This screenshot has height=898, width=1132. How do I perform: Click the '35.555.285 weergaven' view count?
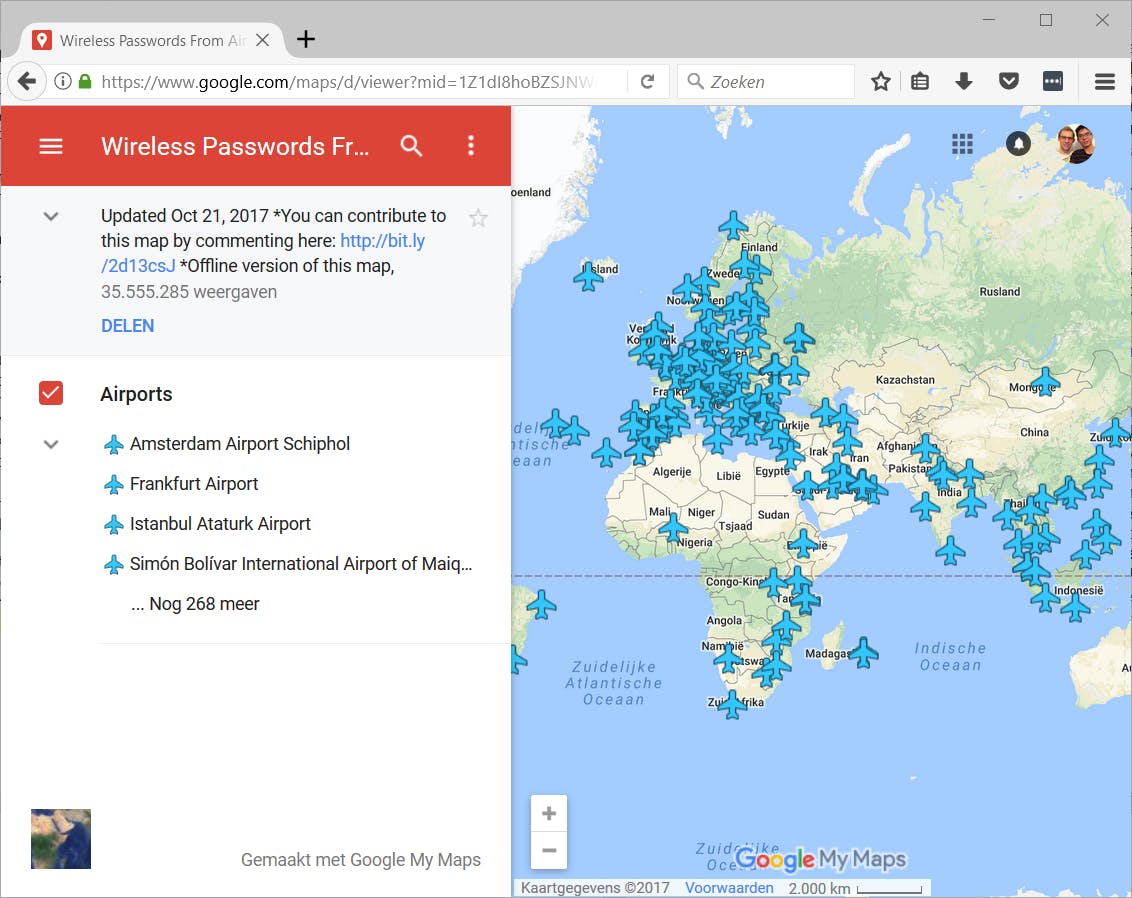[x=189, y=292]
